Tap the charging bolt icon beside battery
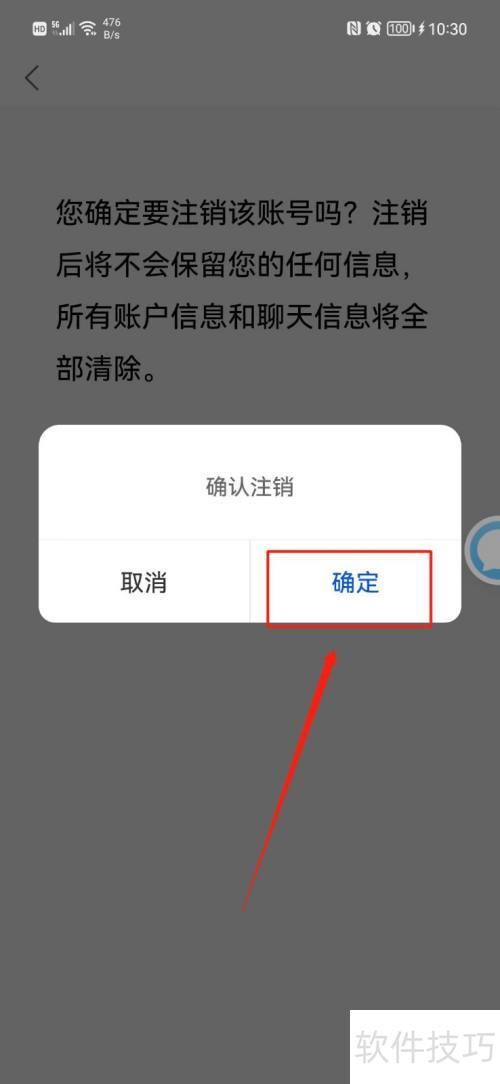This screenshot has height=1084, width=500. coord(421,29)
